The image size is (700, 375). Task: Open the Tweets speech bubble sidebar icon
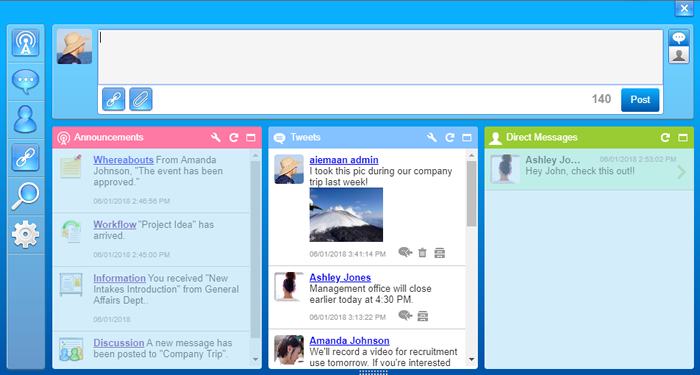[25, 81]
